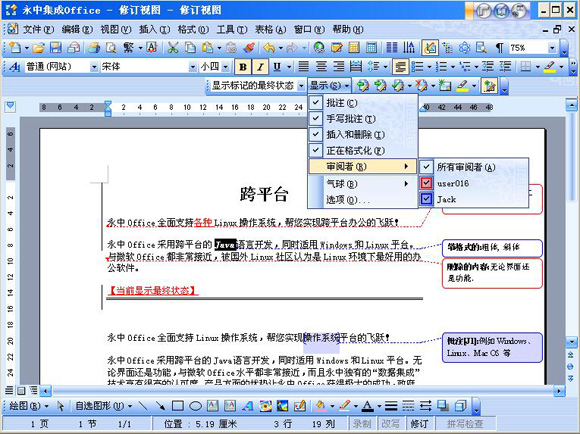
Task: Toggle 所有审阅者(A) checkbox
Action: tap(474, 167)
